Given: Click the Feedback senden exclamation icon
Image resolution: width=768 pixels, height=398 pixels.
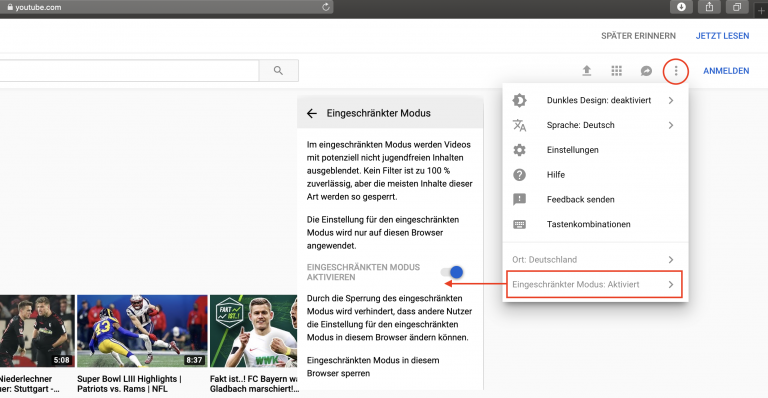Looking at the screenshot, I should [x=519, y=199].
